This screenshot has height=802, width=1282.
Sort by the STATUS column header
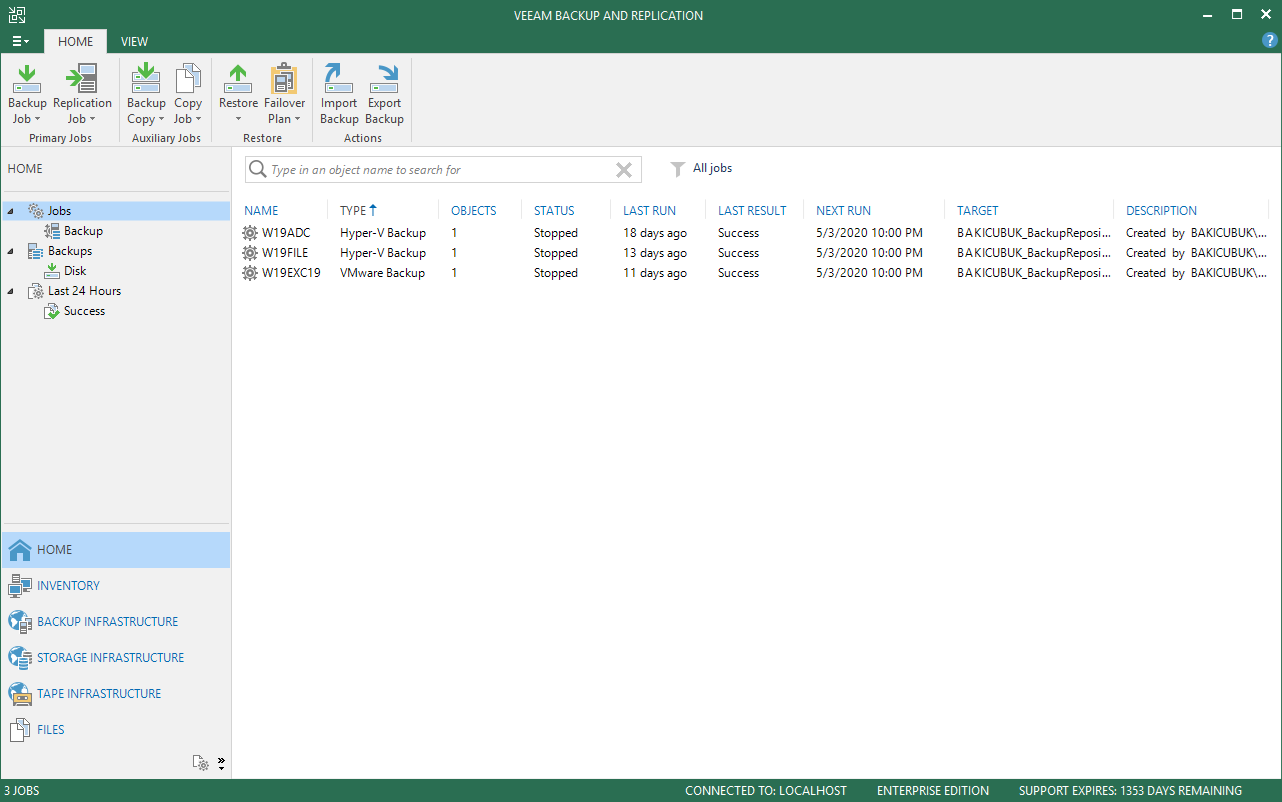[554, 211]
